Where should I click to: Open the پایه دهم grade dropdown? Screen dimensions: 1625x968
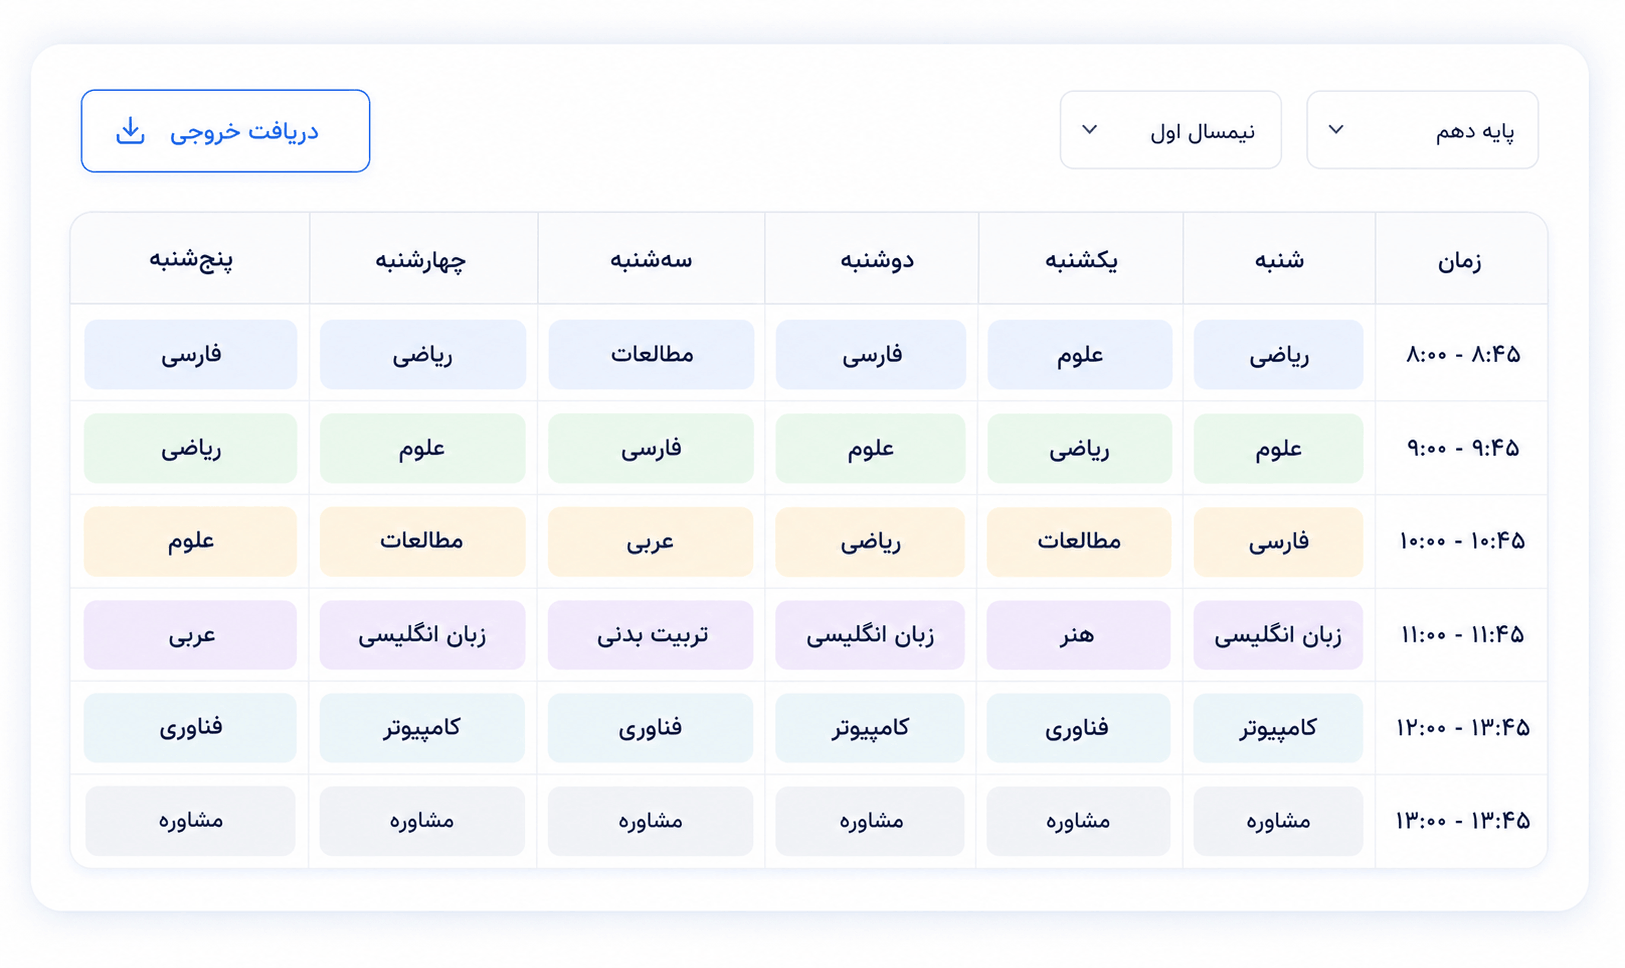[x=1422, y=130]
